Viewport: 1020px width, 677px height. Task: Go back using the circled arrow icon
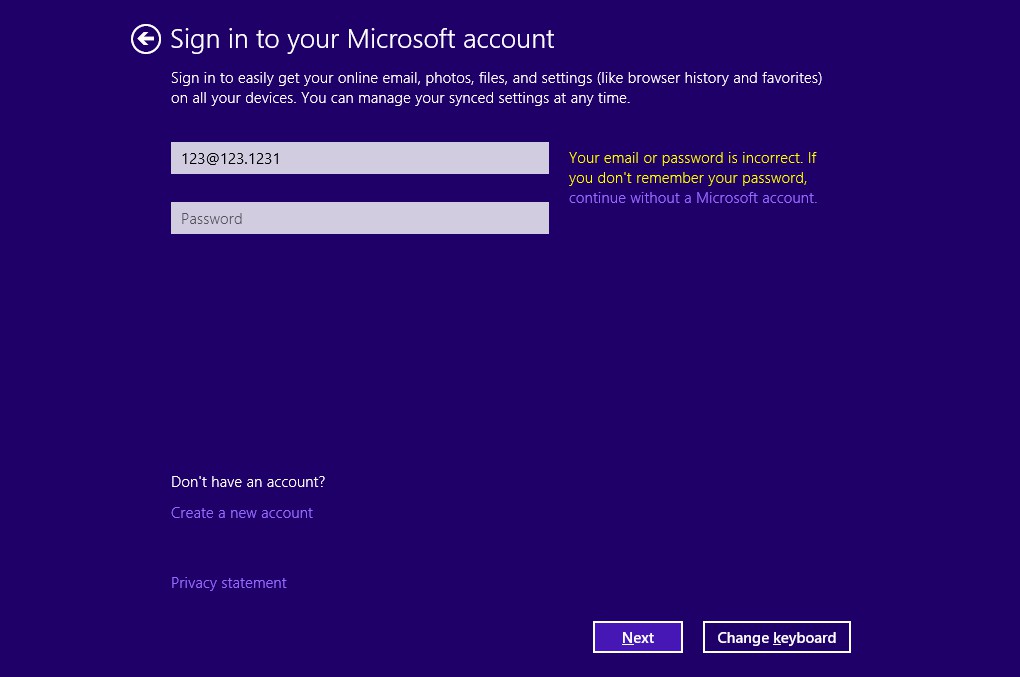(146, 39)
